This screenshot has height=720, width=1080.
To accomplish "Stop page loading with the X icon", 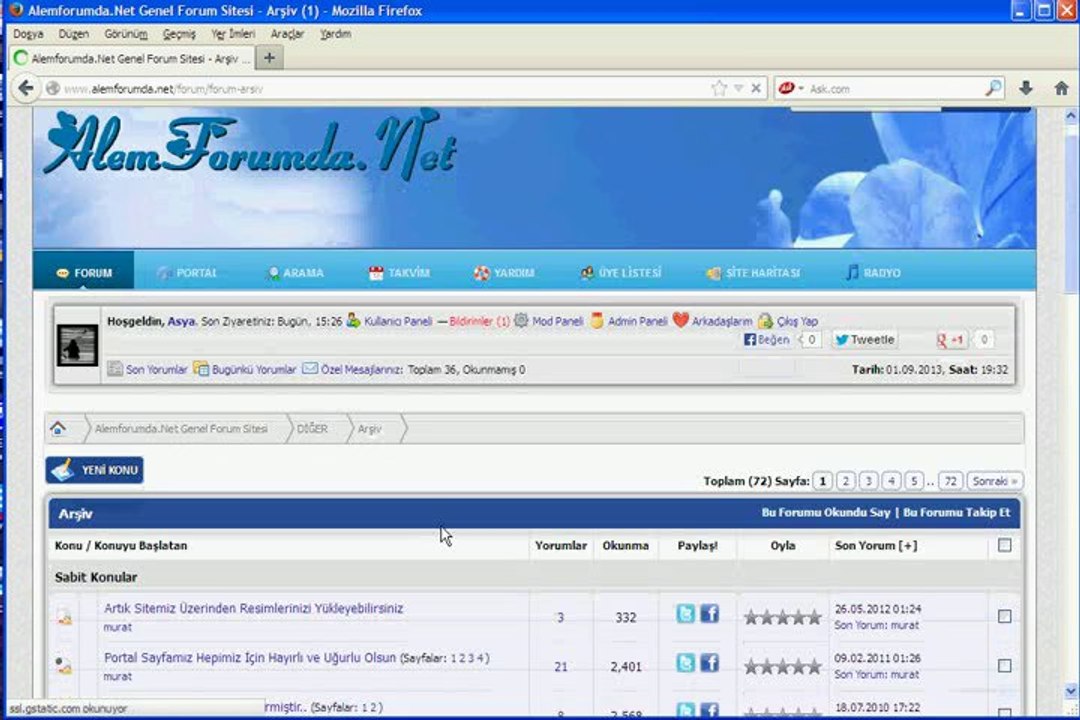I will coord(756,88).
